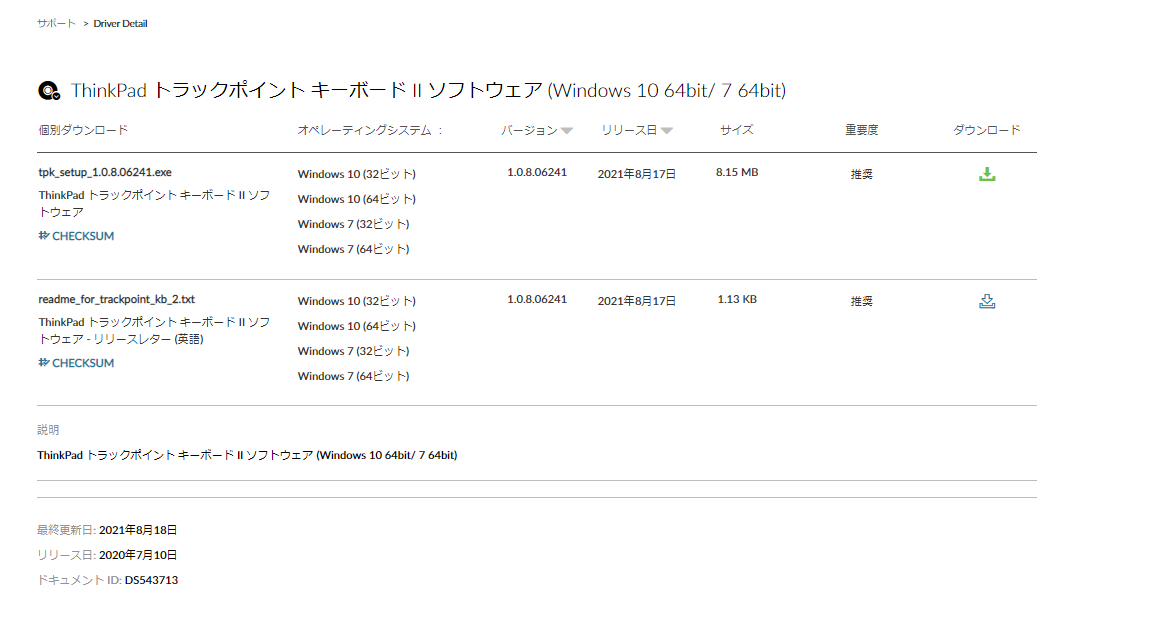Click the Driver Detail breadcrumb item
The height and width of the screenshot is (638, 1153).
[120, 23]
